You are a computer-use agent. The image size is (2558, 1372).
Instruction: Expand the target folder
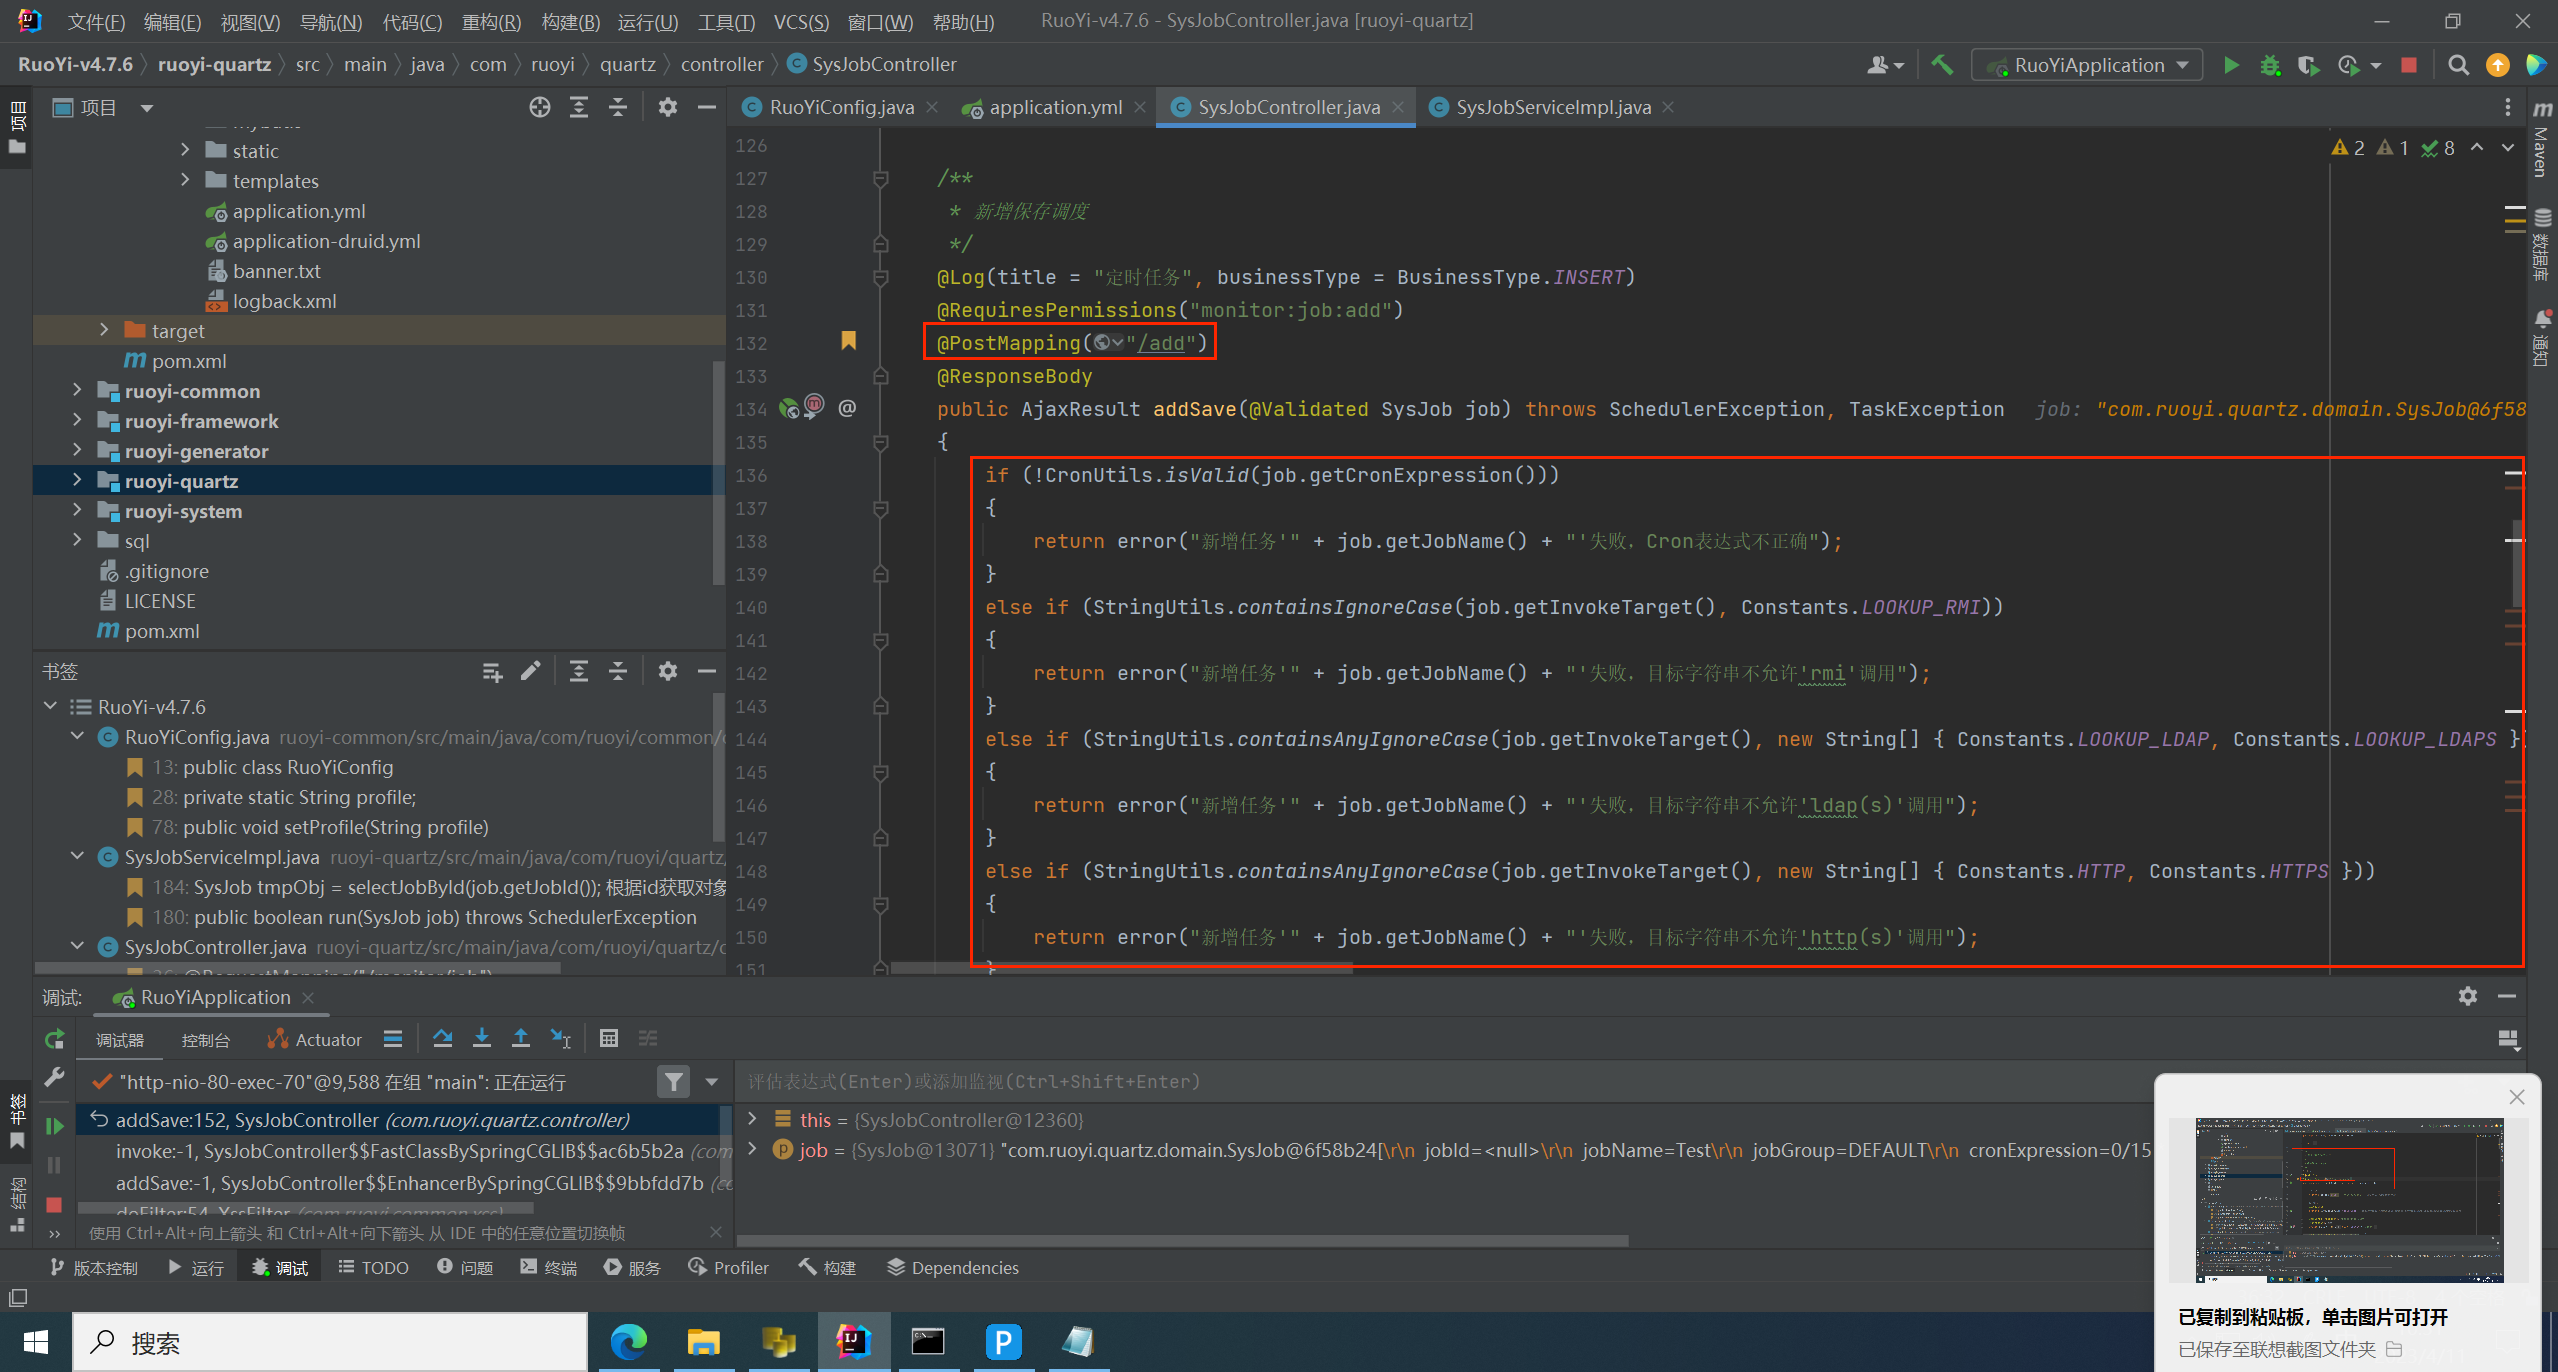(104, 330)
